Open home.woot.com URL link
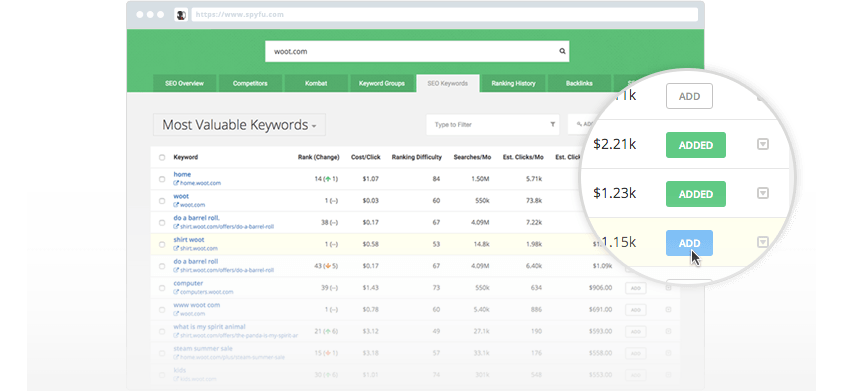Viewport: 845px width, 391px height. pos(200,183)
